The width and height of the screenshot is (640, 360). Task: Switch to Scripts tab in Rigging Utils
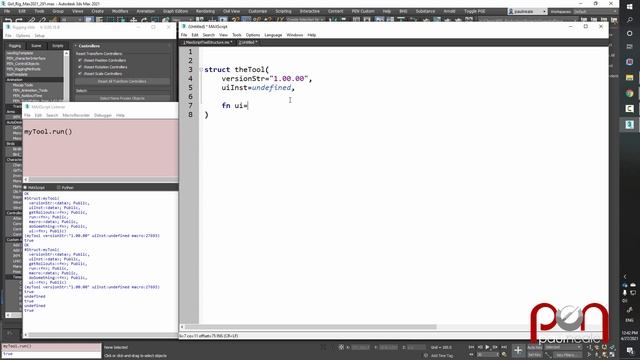(x=58, y=46)
